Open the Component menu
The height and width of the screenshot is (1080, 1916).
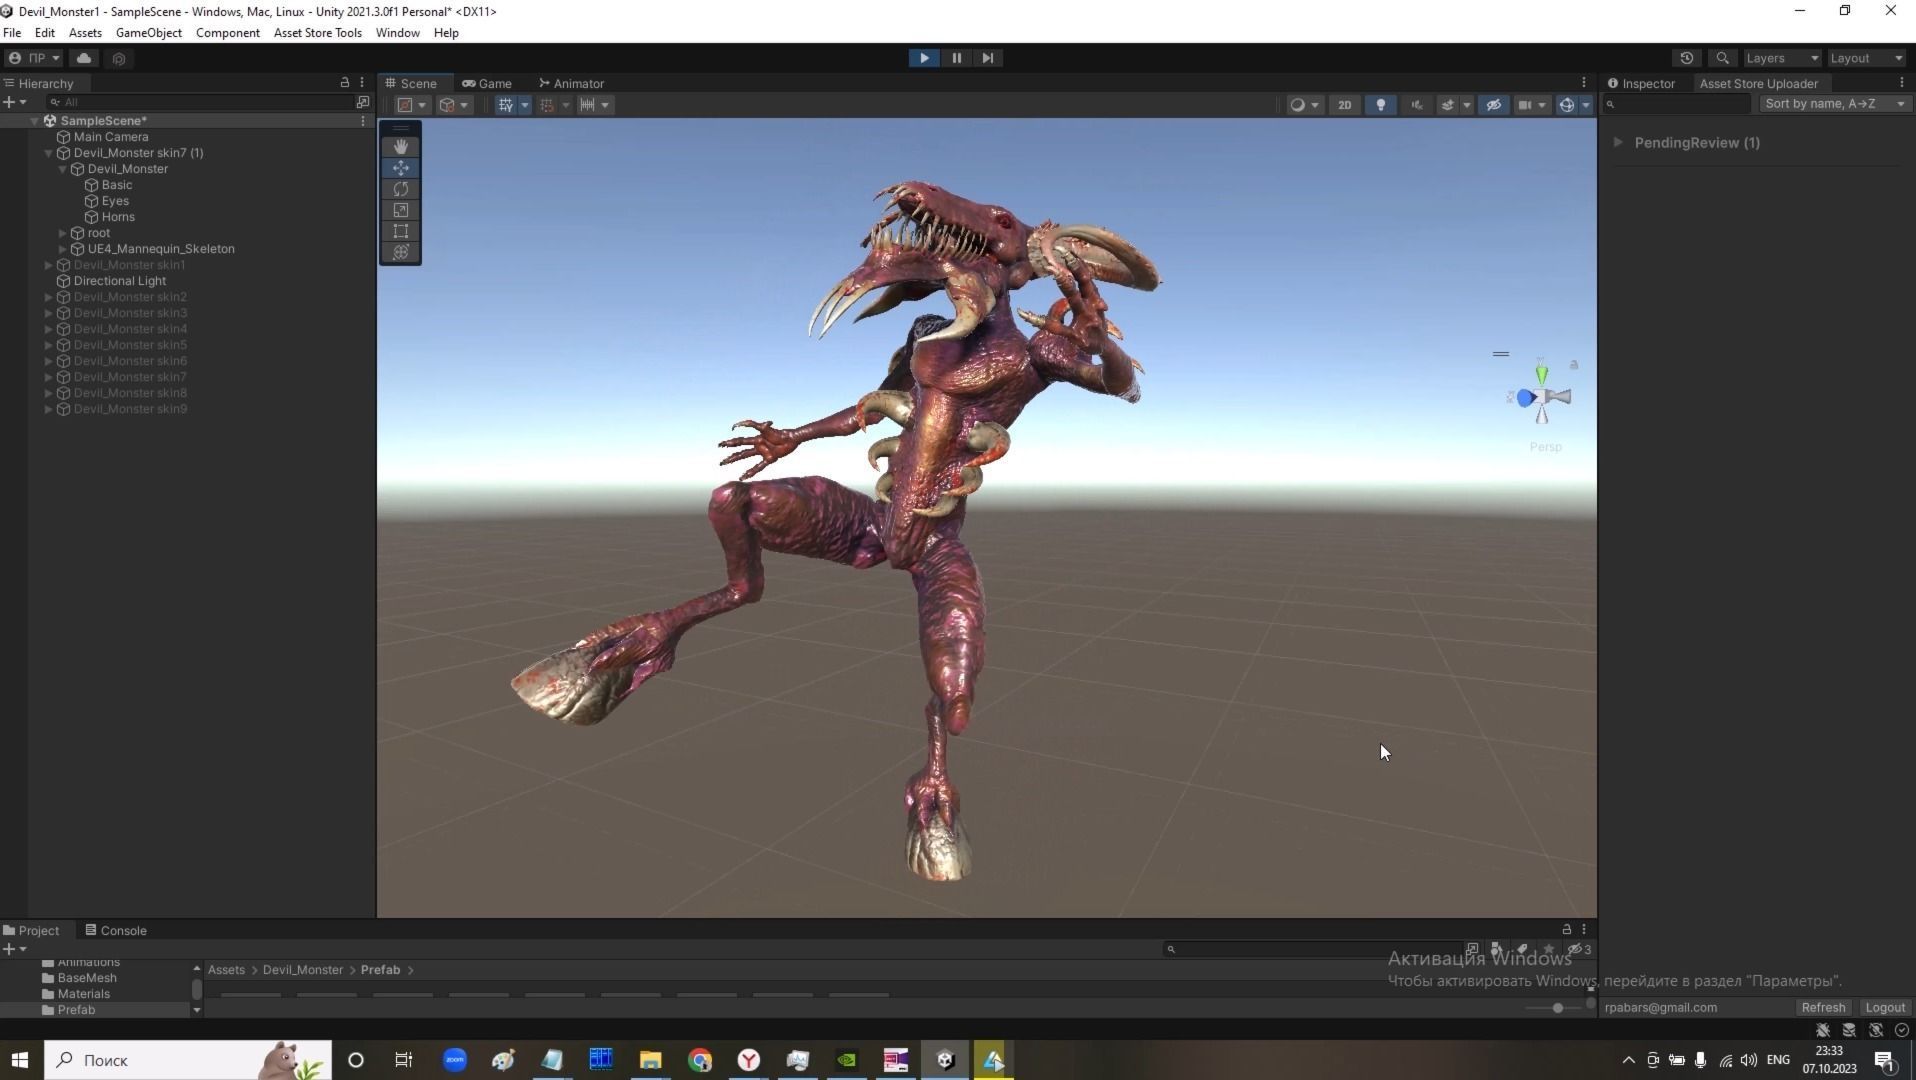(x=227, y=33)
